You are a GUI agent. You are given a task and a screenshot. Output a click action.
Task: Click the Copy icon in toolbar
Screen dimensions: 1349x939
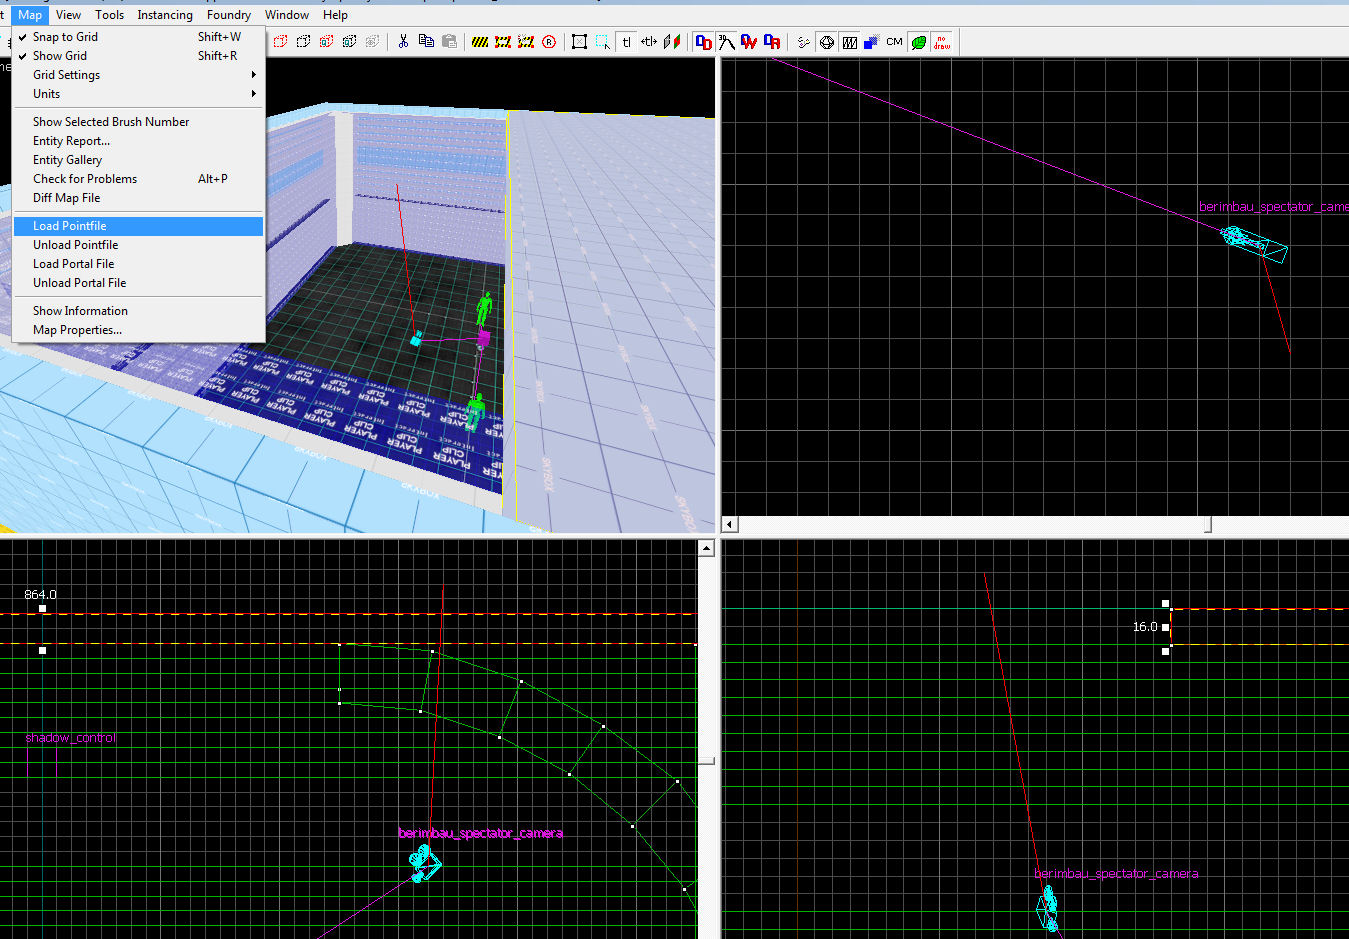click(426, 41)
